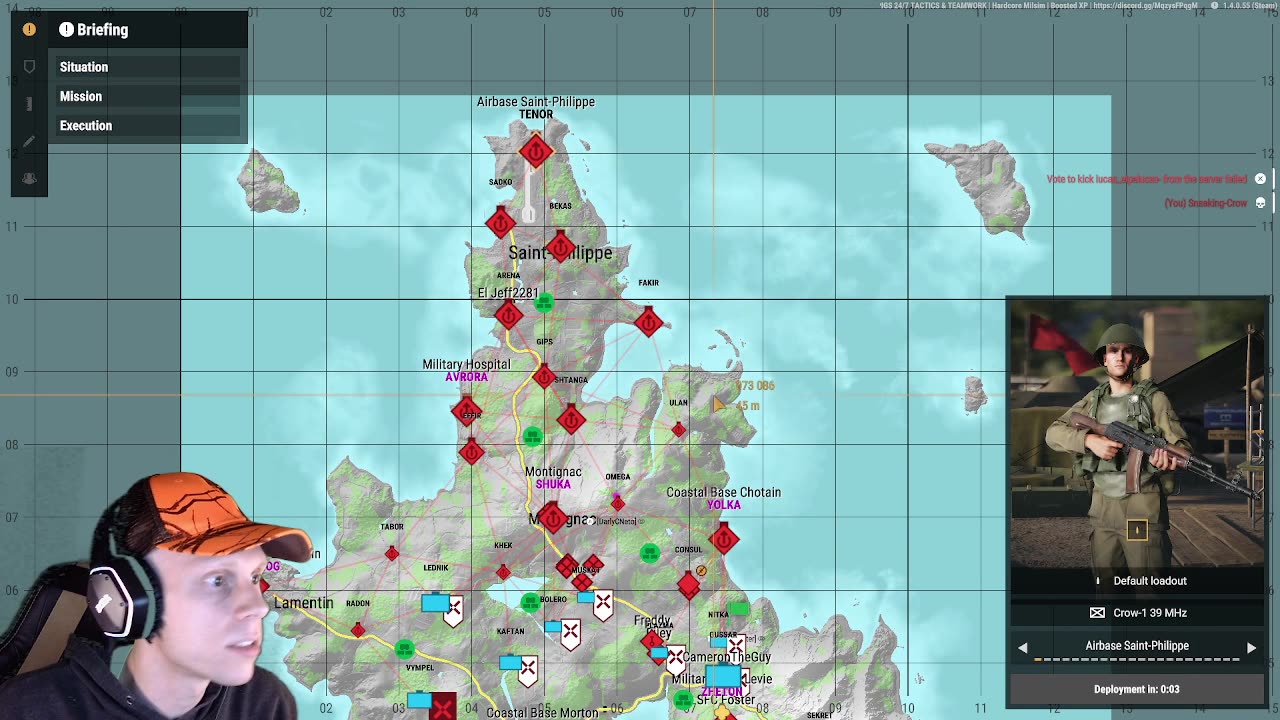The width and height of the screenshot is (1280, 720).
Task: Click the MUSKAT red diamond cluster
Action: pos(580,571)
